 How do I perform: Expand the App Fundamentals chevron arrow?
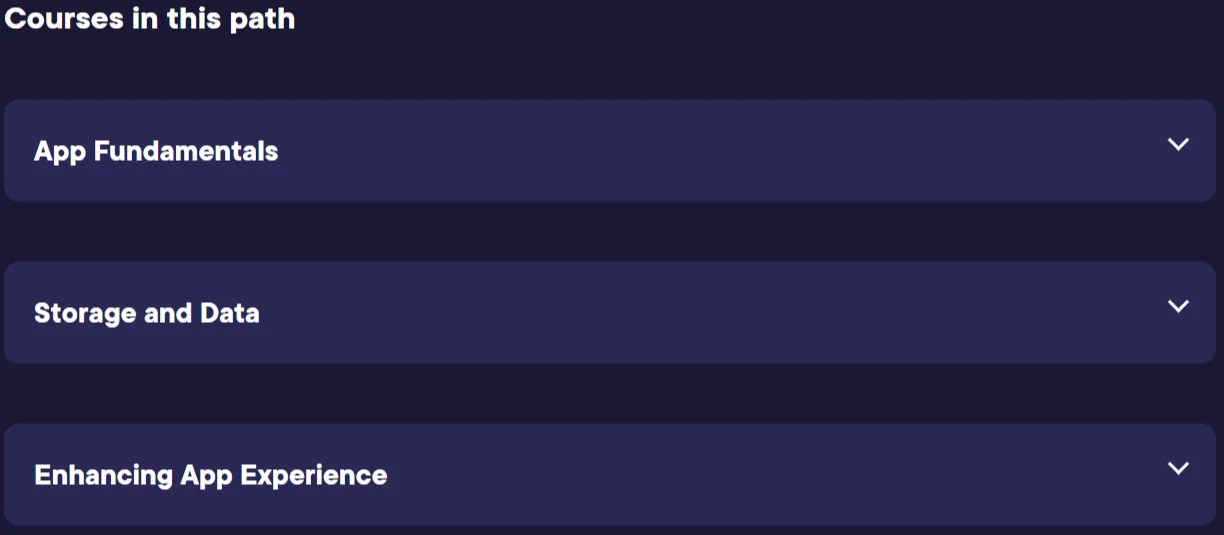tap(1178, 144)
